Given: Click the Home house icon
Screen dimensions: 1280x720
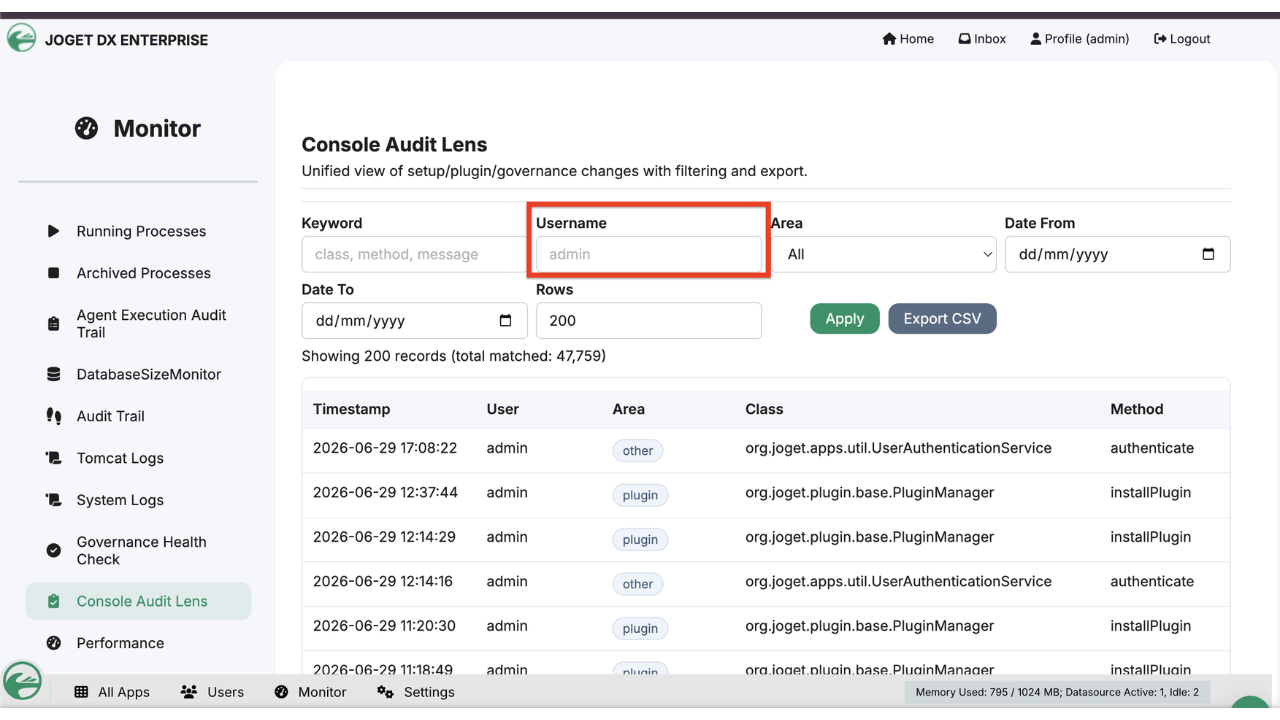Looking at the screenshot, I should (x=889, y=39).
